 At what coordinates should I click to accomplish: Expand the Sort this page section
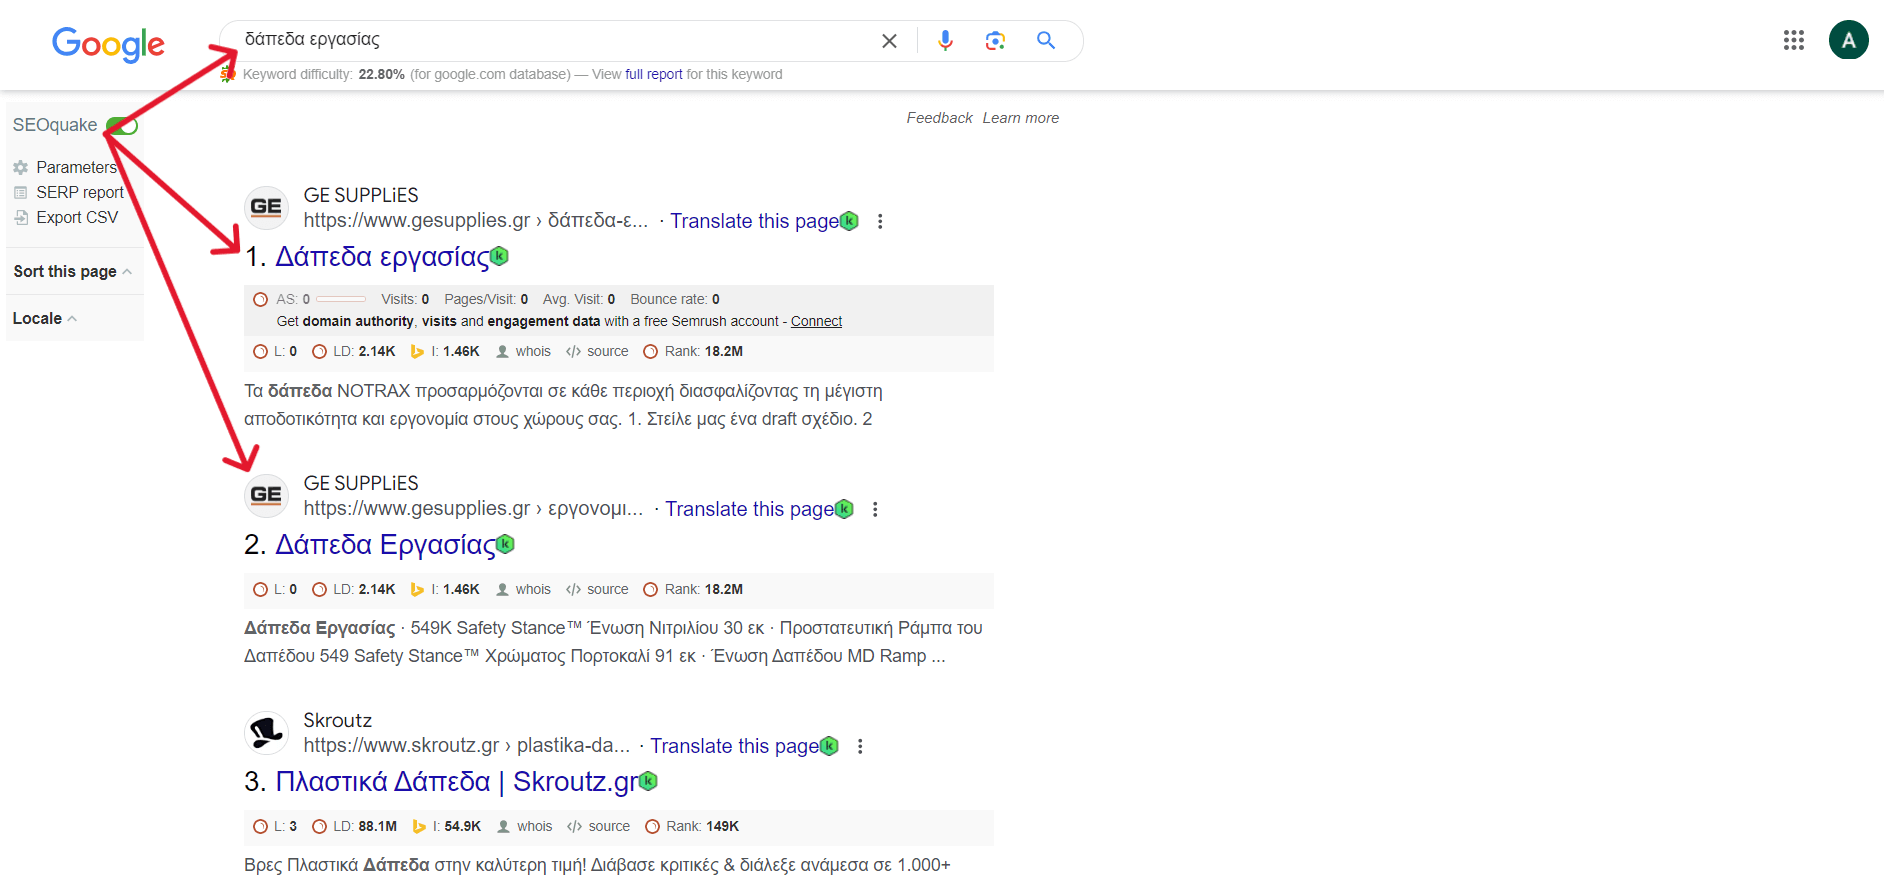[x=72, y=271]
